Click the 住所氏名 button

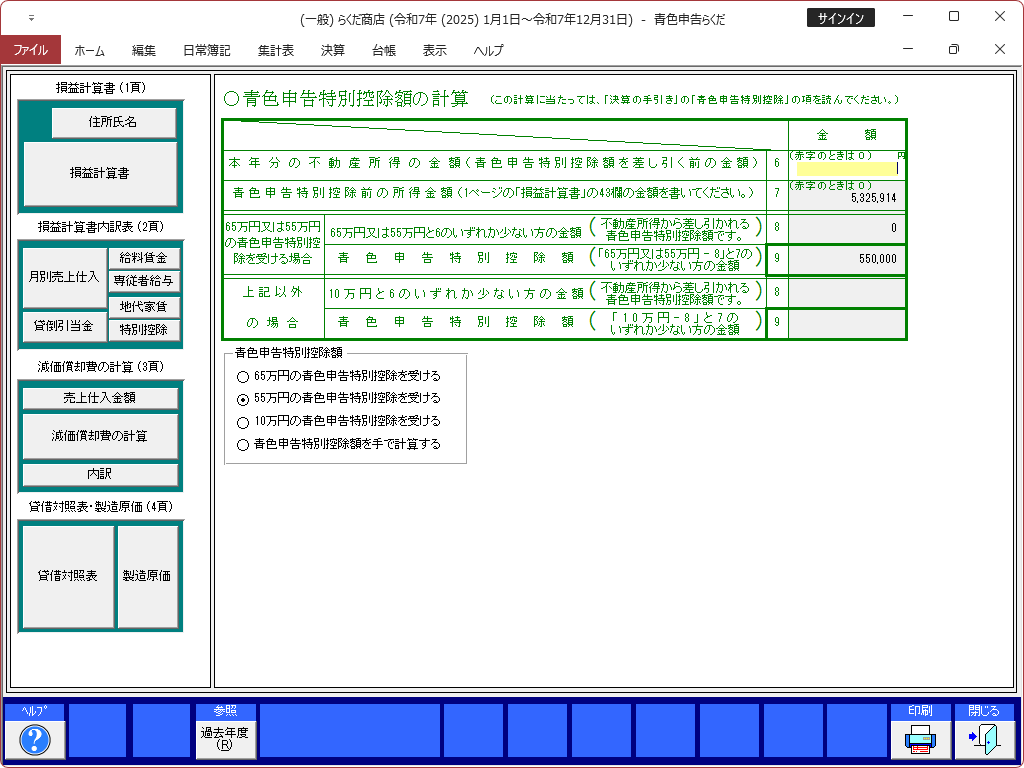coord(114,122)
